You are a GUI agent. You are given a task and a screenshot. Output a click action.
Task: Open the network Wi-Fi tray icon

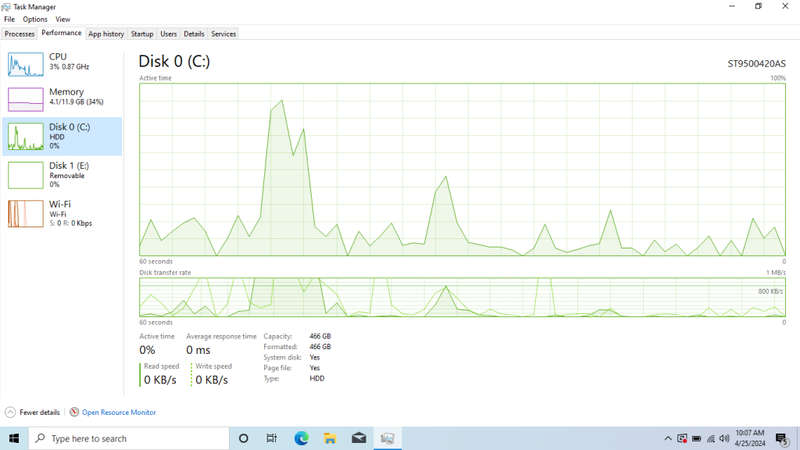[711, 439]
